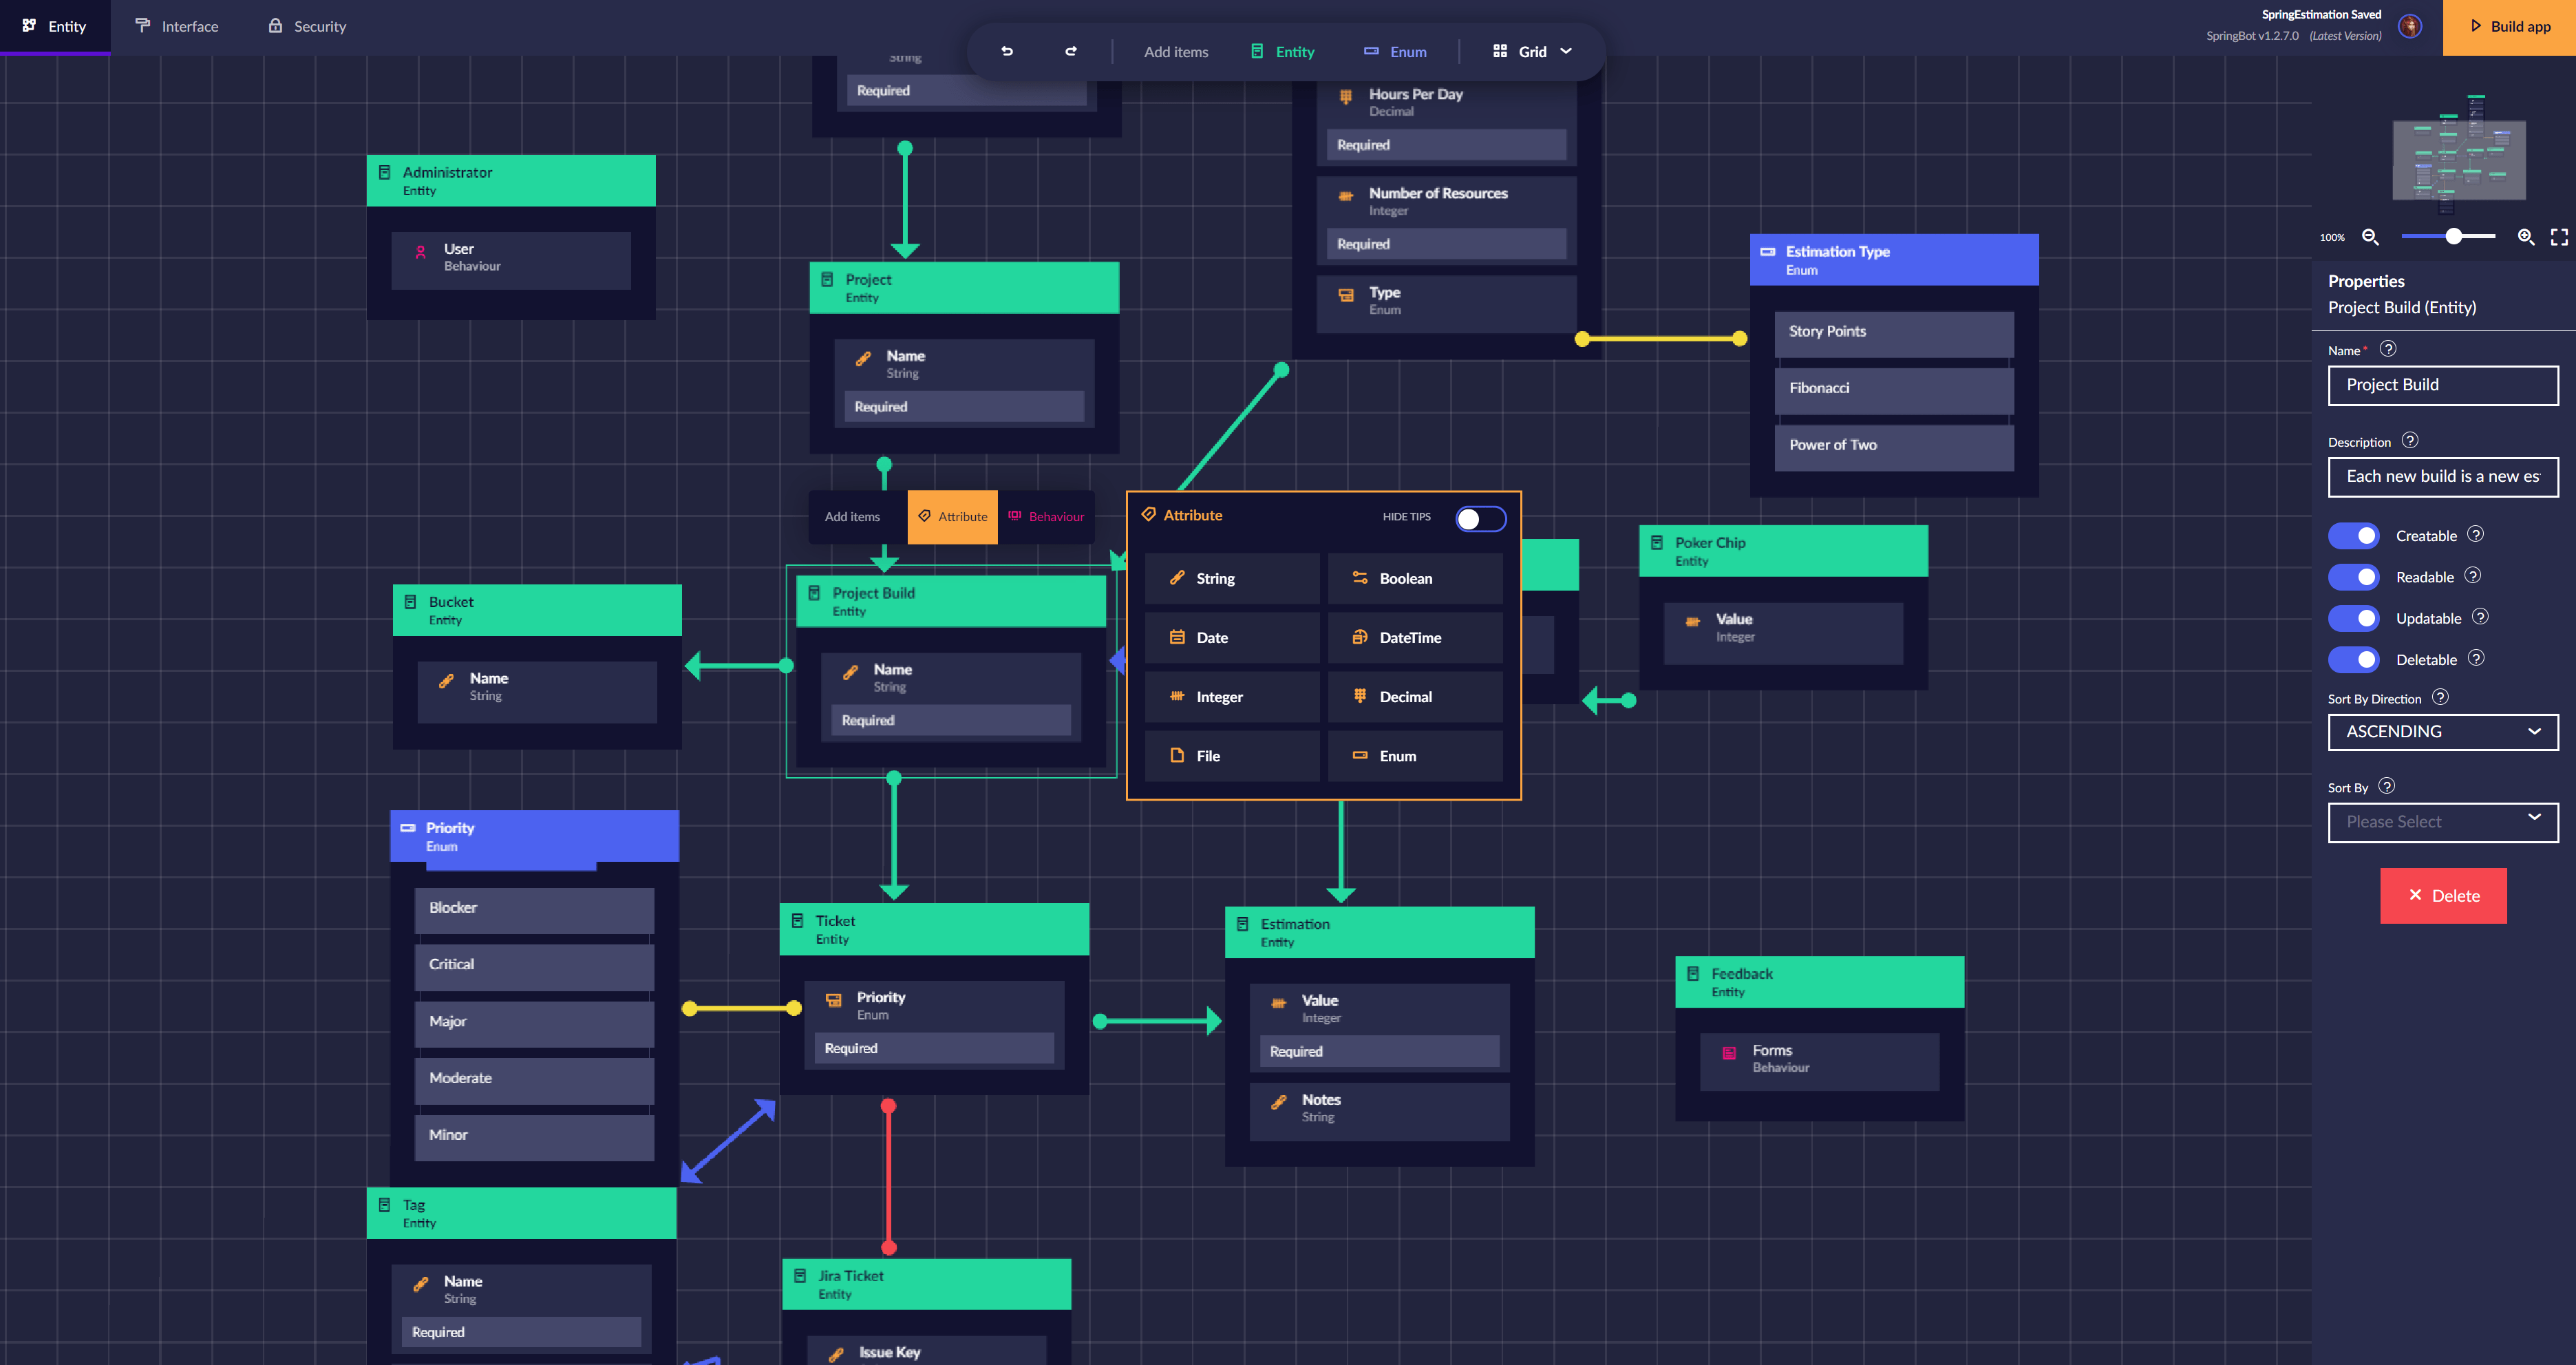Choose Behaviour in the add items bar
The width and height of the screenshot is (2576, 1365).
click(1046, 516)
